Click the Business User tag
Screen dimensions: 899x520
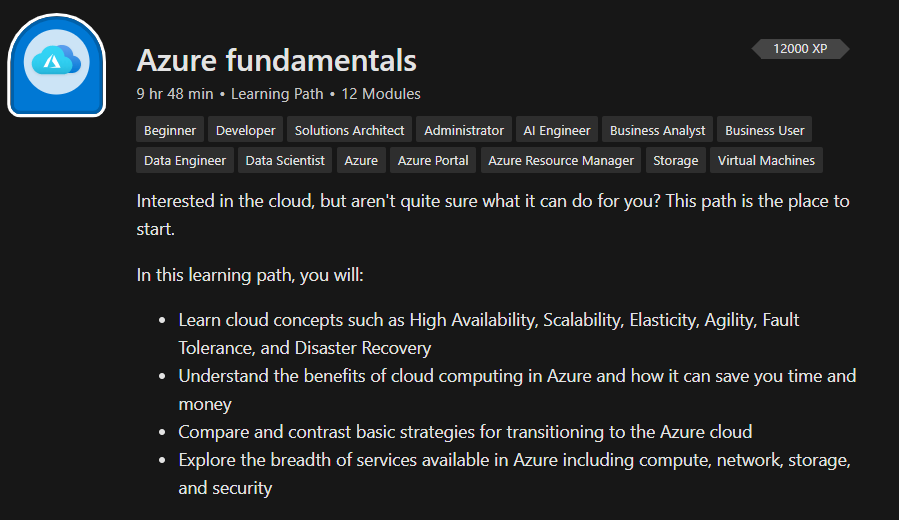765,130
